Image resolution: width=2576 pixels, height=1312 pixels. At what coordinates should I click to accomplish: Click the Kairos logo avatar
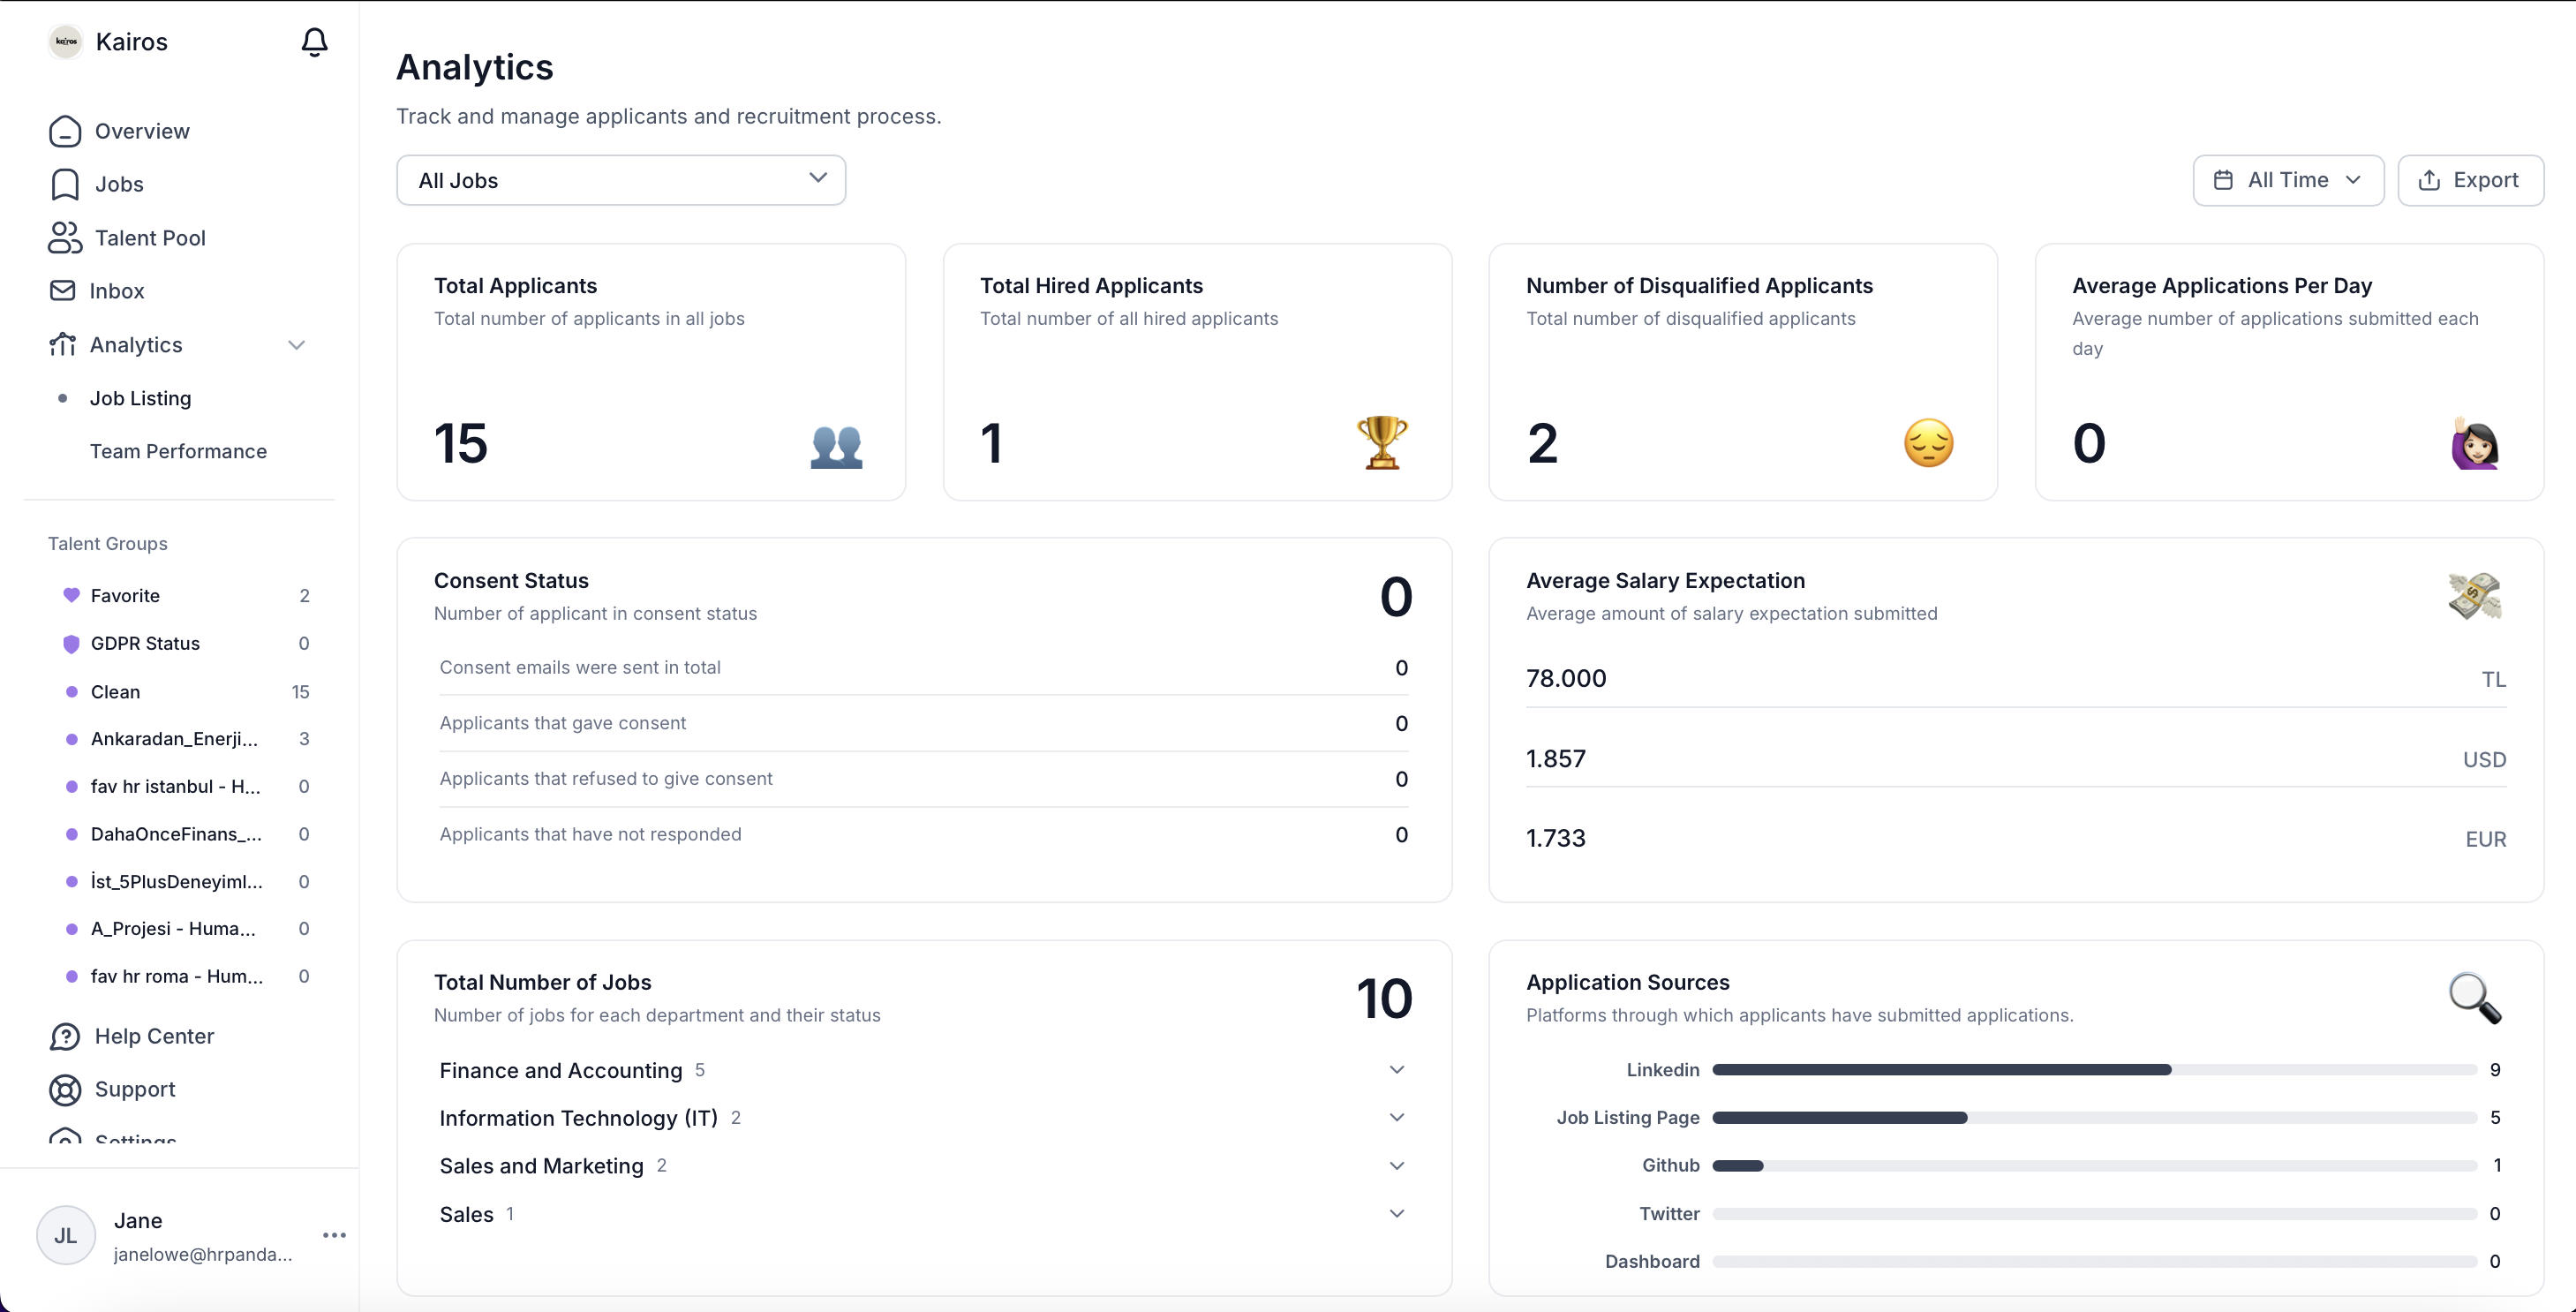66,42
